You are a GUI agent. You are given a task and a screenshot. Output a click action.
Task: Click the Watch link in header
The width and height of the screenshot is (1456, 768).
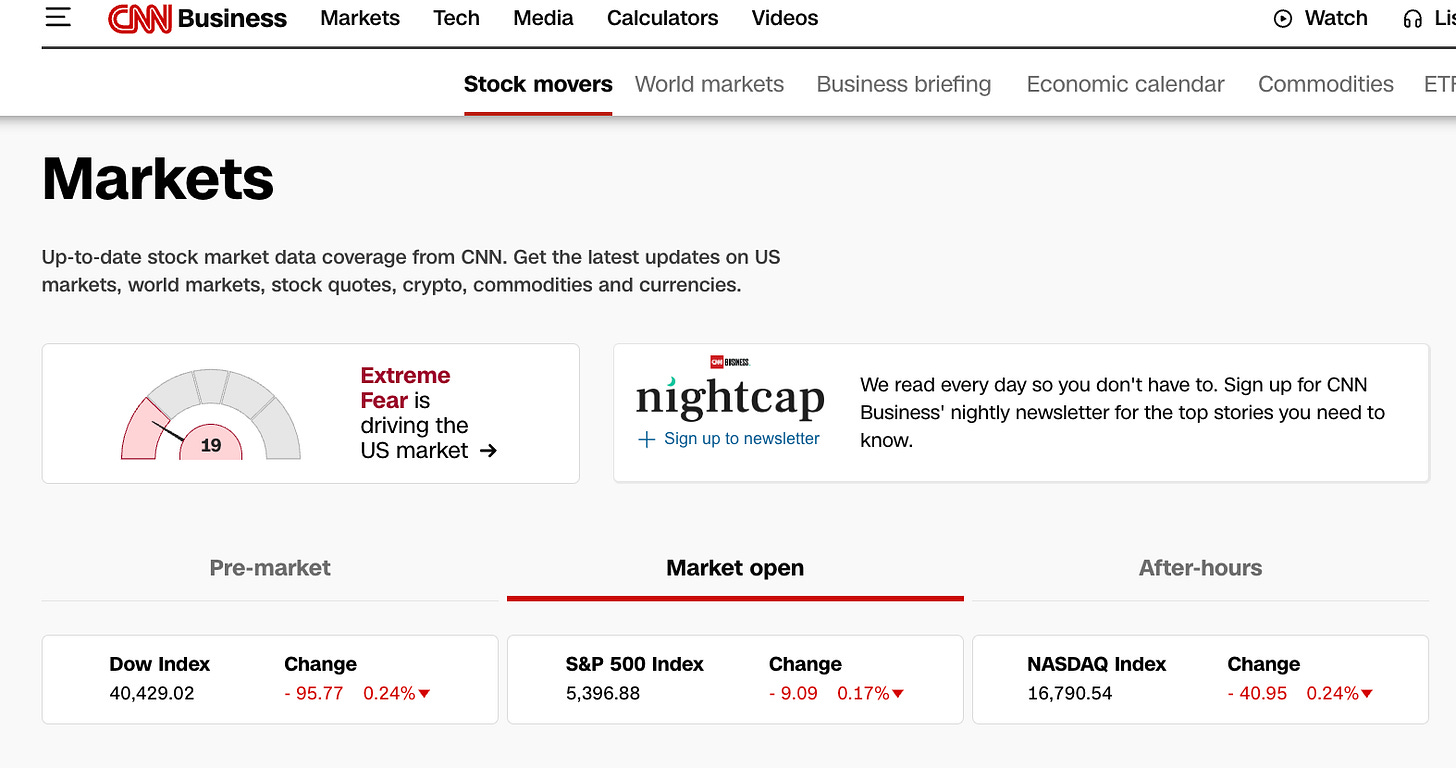1336,18
